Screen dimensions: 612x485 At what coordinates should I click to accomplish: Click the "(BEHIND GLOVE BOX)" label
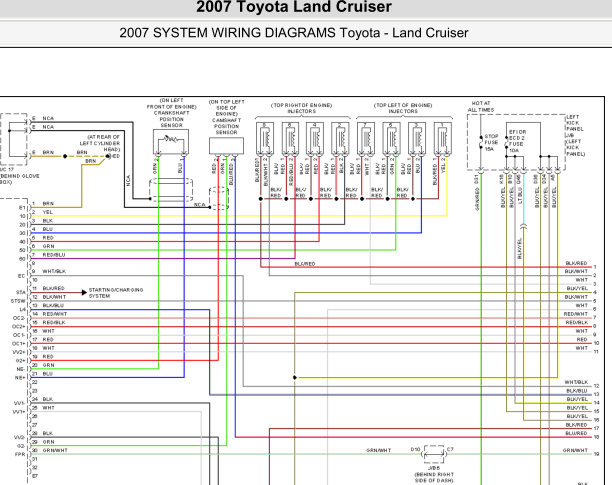point(18,179)
